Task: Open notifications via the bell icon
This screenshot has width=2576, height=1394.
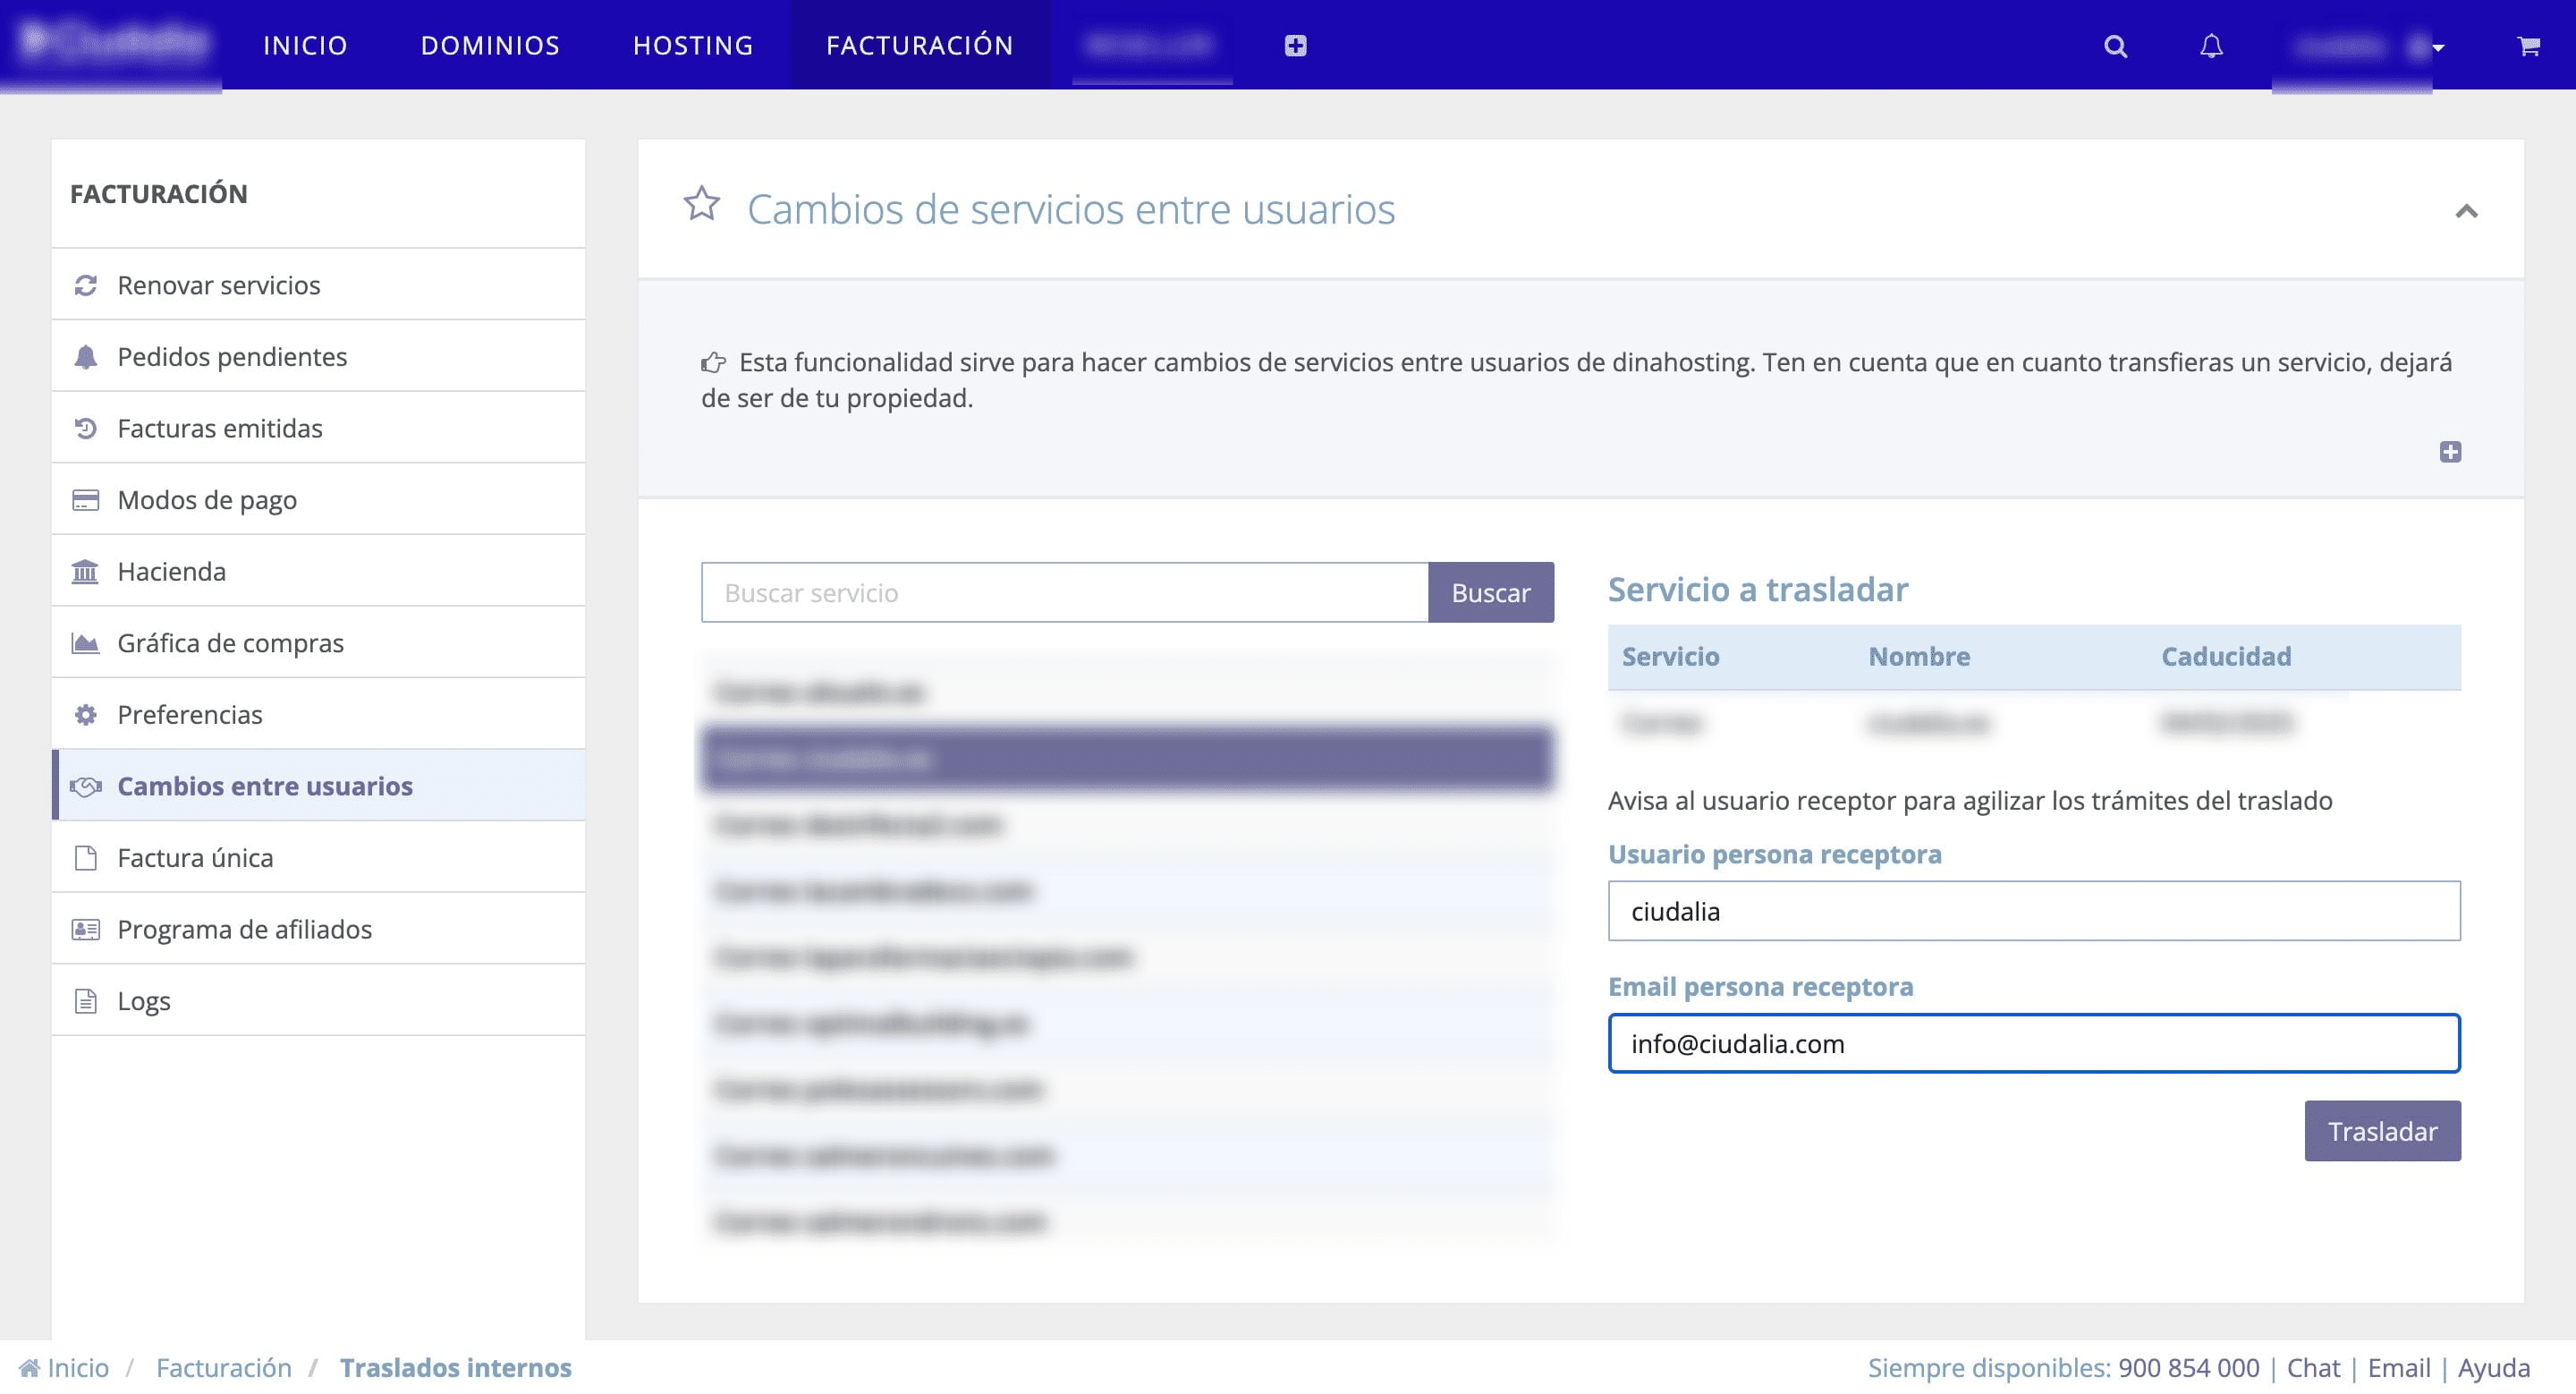Action: pos(2211,45)
